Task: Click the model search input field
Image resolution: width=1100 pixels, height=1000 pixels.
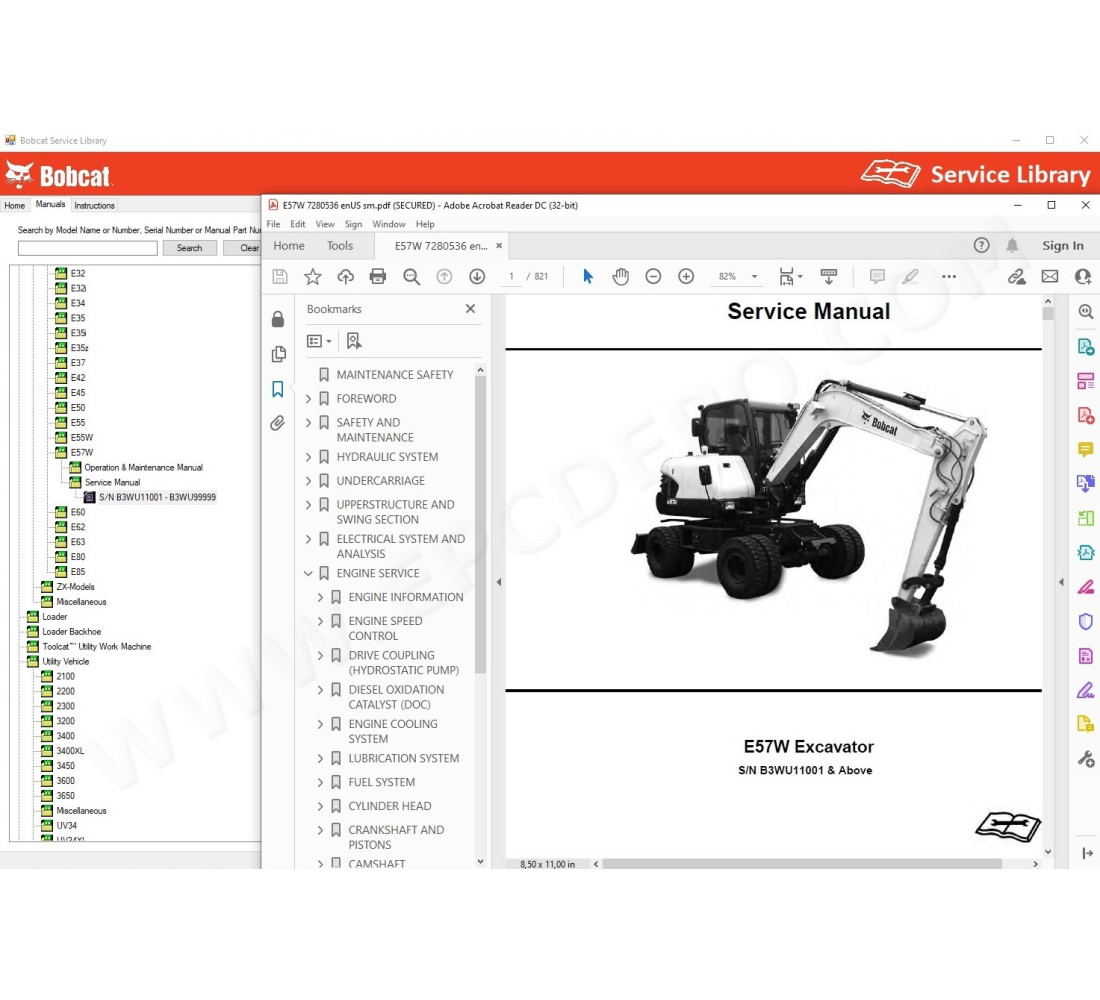Action: [x=88, y=248]
